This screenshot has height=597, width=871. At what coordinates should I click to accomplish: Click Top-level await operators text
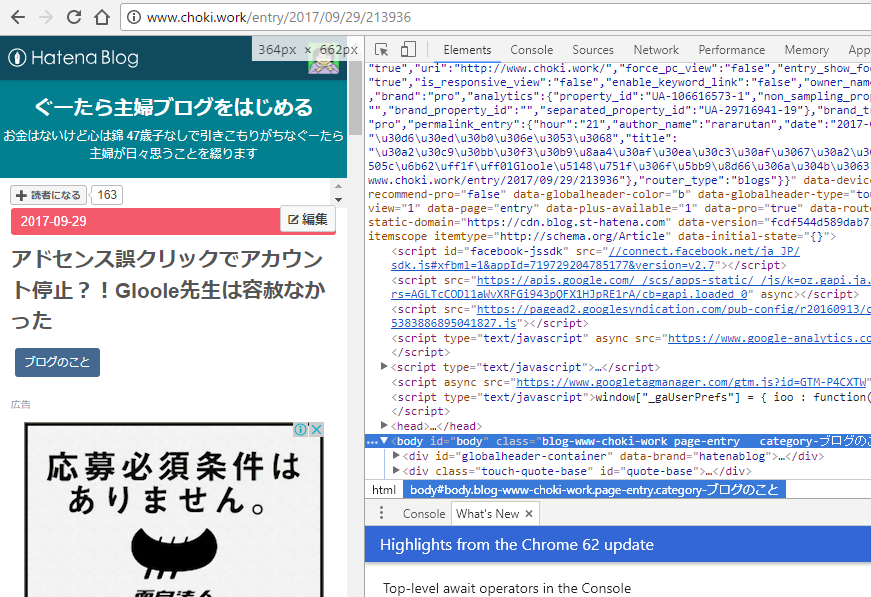point(507,588)
